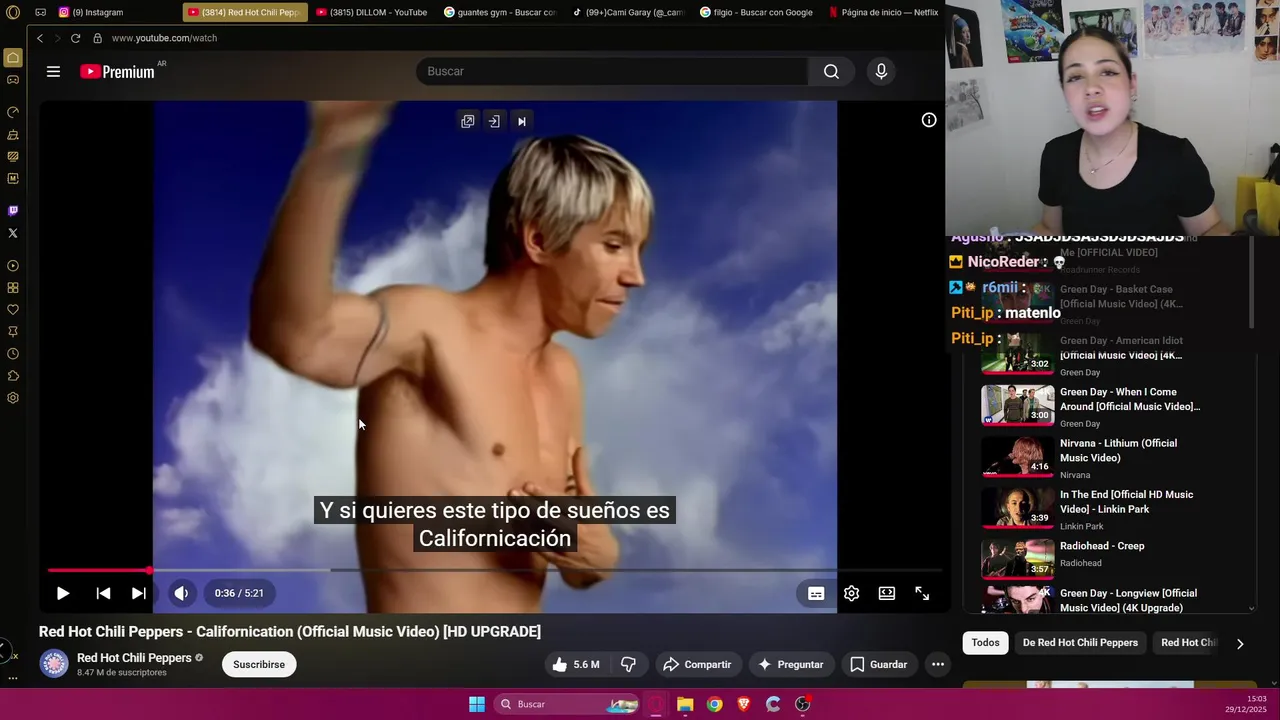
Task: Toggle subtitles captions button
Action: 816,593
